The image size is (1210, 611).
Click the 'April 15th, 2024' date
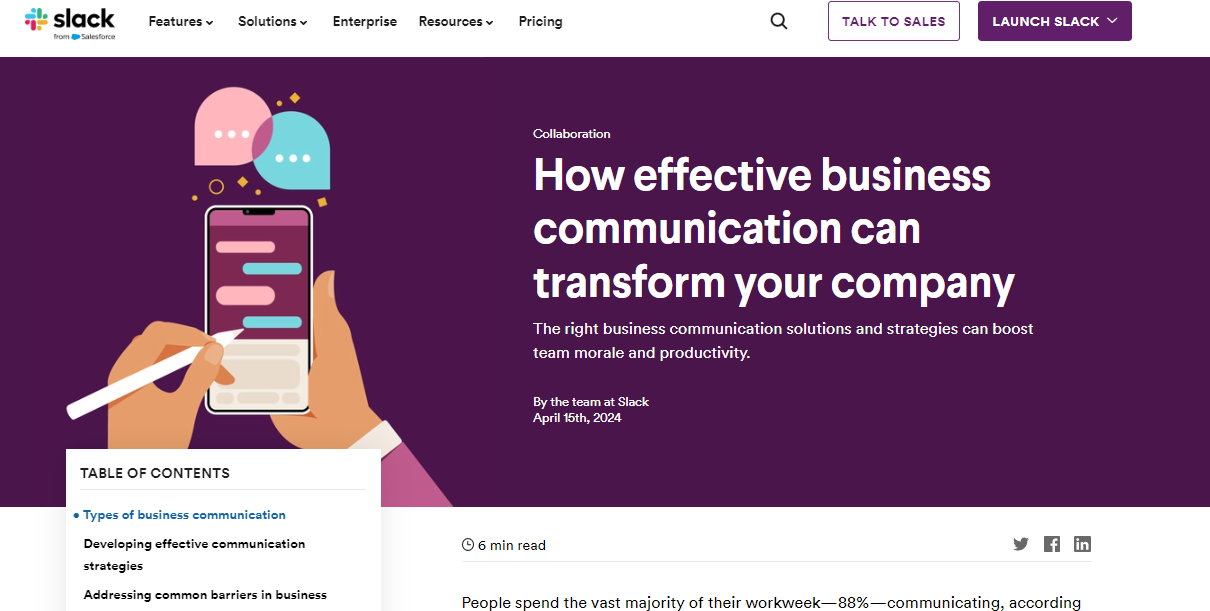[x=577, y=418]
